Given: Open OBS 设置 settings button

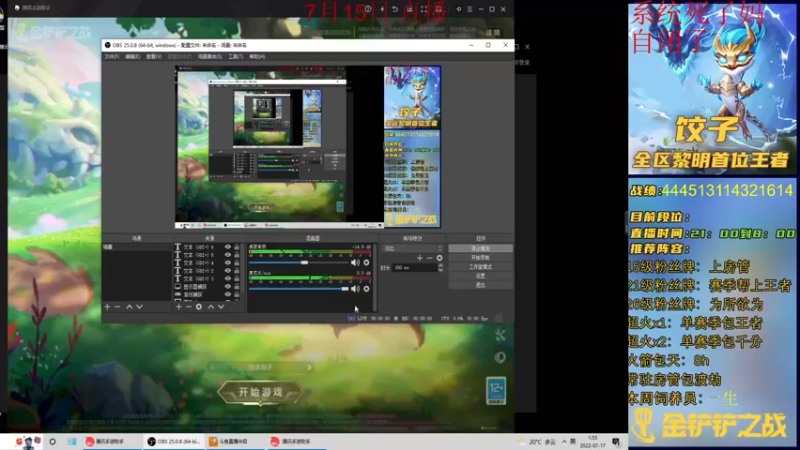Looking at the screenshot, I should click(481, 276).
